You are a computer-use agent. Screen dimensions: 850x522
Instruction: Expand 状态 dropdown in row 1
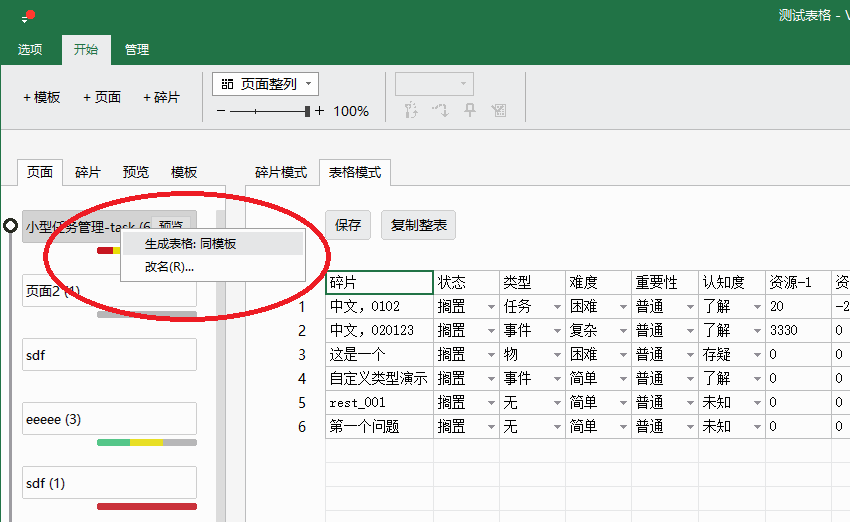(x=490, y=307)
